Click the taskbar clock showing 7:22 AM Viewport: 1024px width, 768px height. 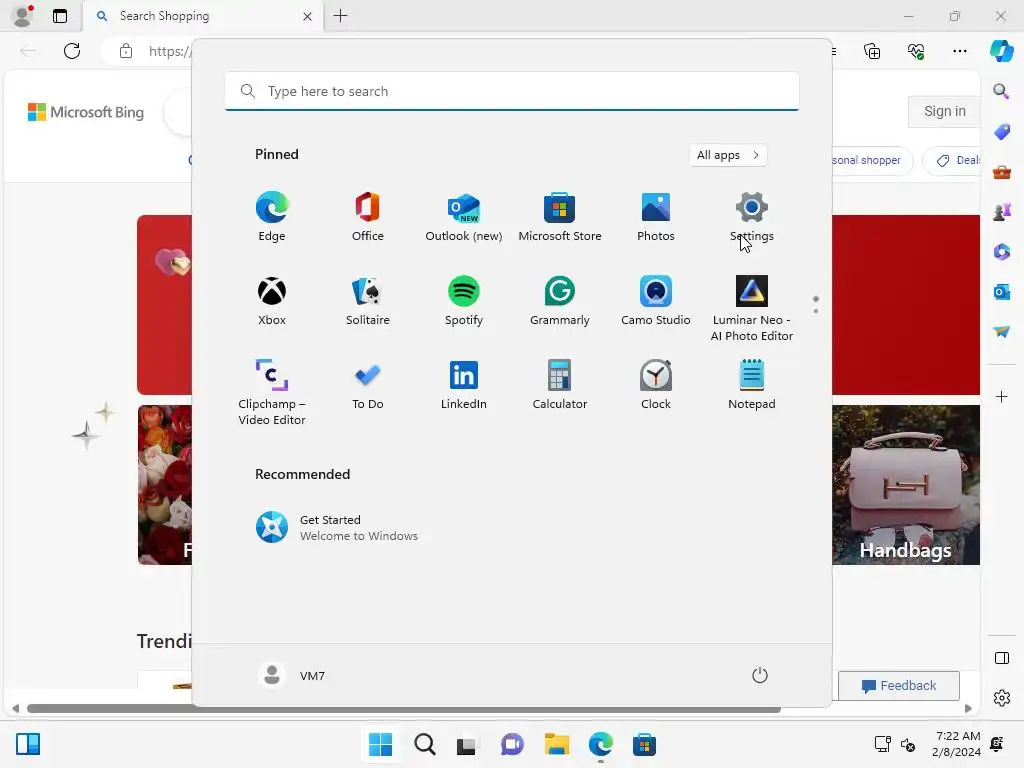[957, 744]
